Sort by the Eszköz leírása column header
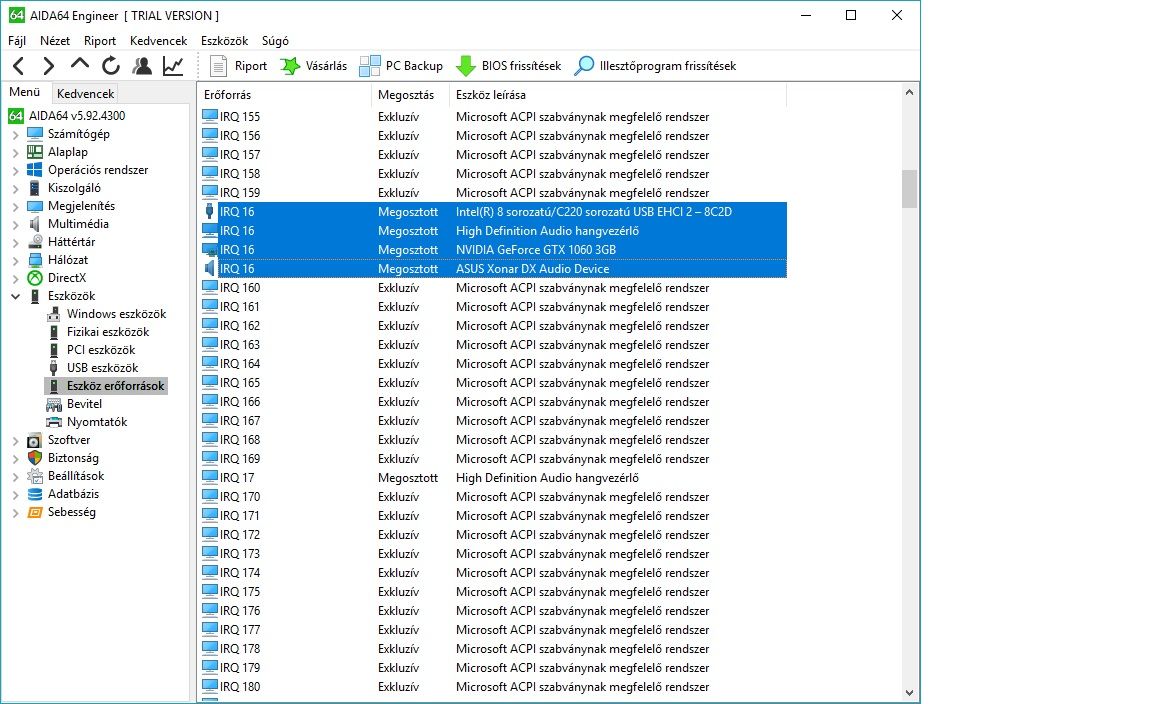 pos(618,95)
